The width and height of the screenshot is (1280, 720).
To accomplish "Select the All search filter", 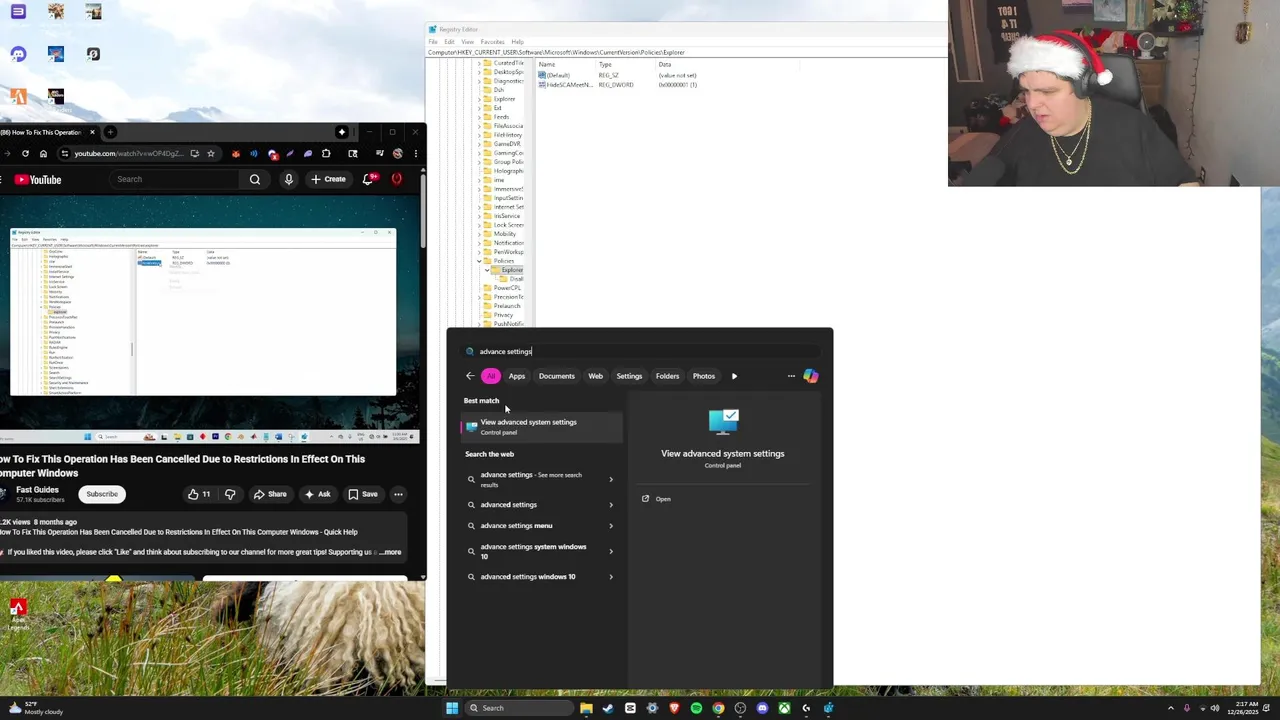I will pyautogui.click(x=490, y=376).
